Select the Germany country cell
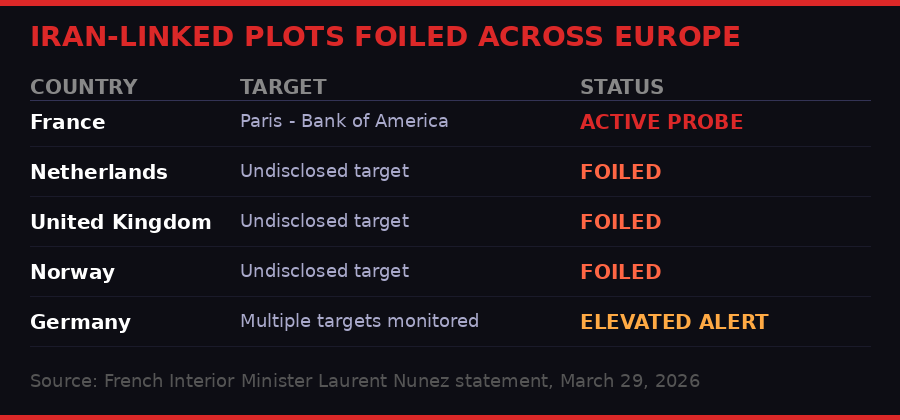The height and width of the screenshot is (420, 900). click(80, 322)
